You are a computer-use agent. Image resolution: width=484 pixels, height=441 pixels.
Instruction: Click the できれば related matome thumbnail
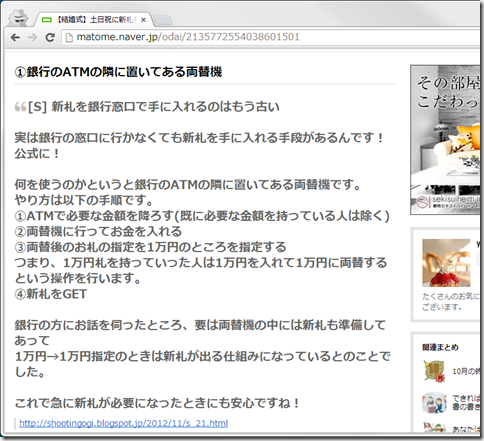(434, 402)
